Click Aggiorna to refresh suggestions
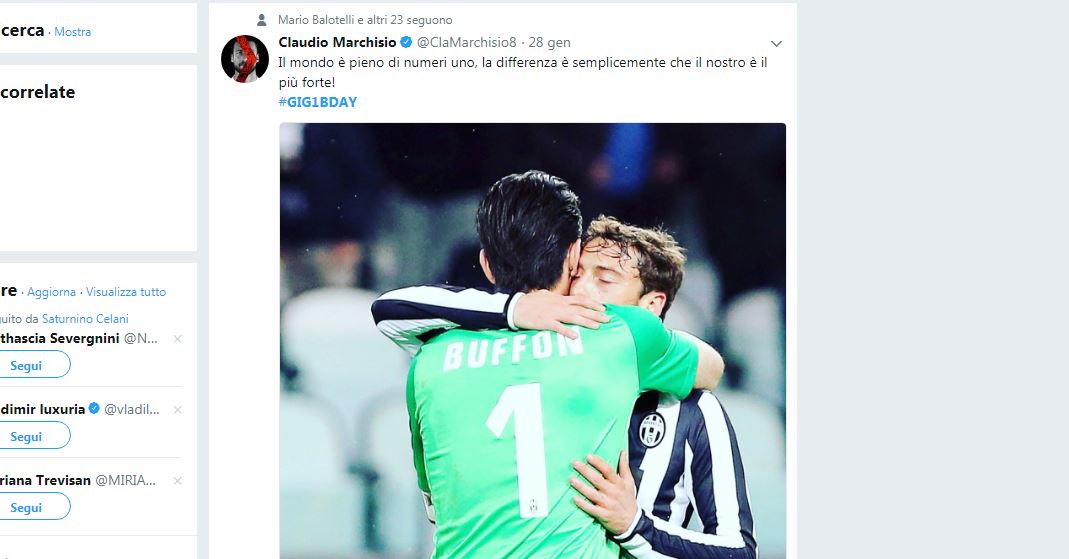Screen dimensions: 1069x559 point(51,292)
